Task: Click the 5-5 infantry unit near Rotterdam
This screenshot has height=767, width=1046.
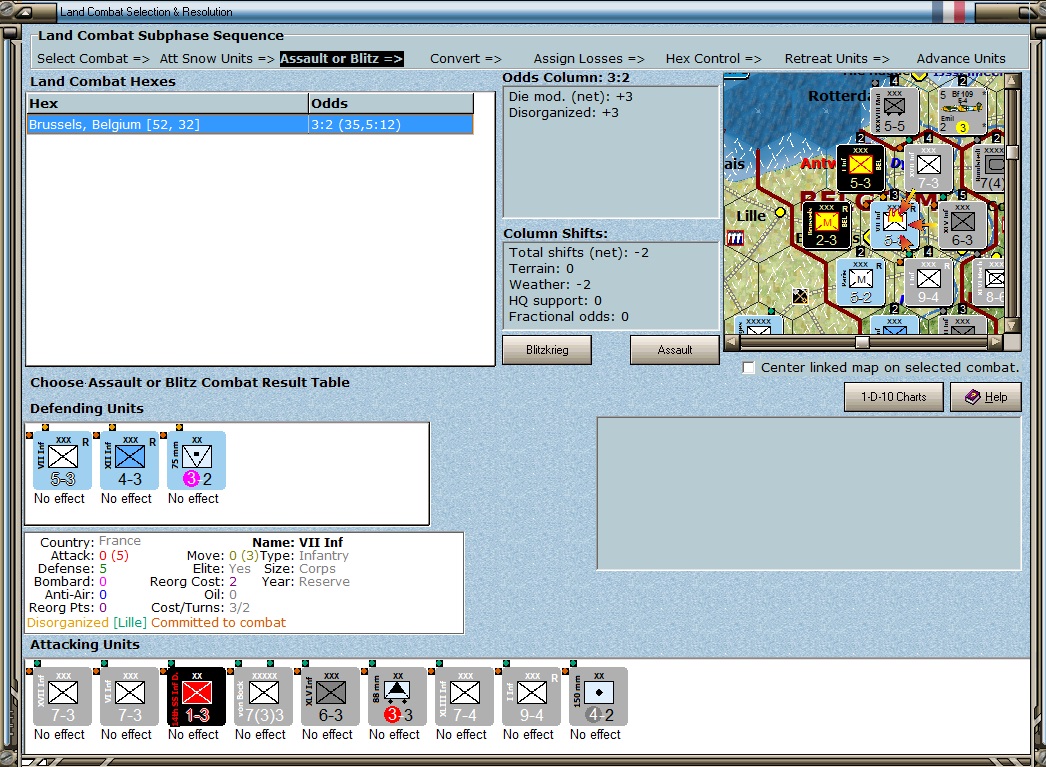Action: coord(895,111)
